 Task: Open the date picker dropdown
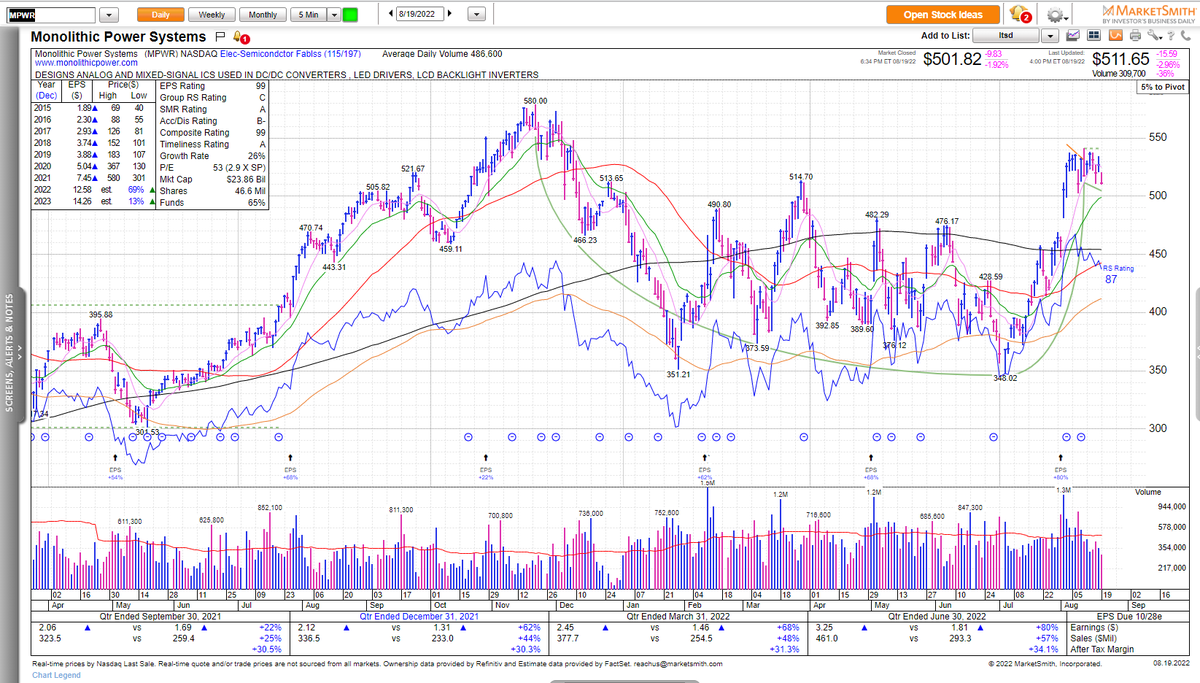pos(475,15)
